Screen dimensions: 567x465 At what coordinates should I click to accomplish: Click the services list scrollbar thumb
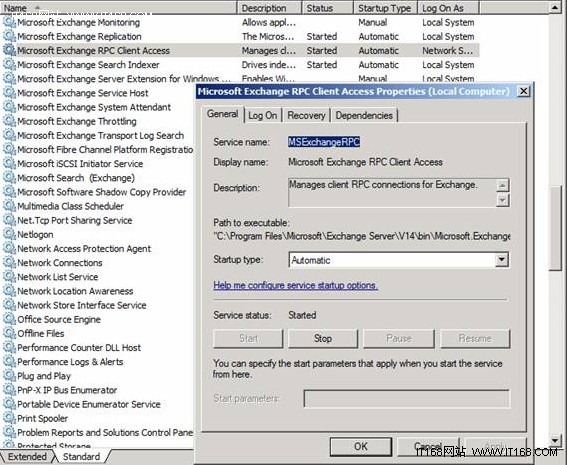pyautogui.click(x=555, y=228)
